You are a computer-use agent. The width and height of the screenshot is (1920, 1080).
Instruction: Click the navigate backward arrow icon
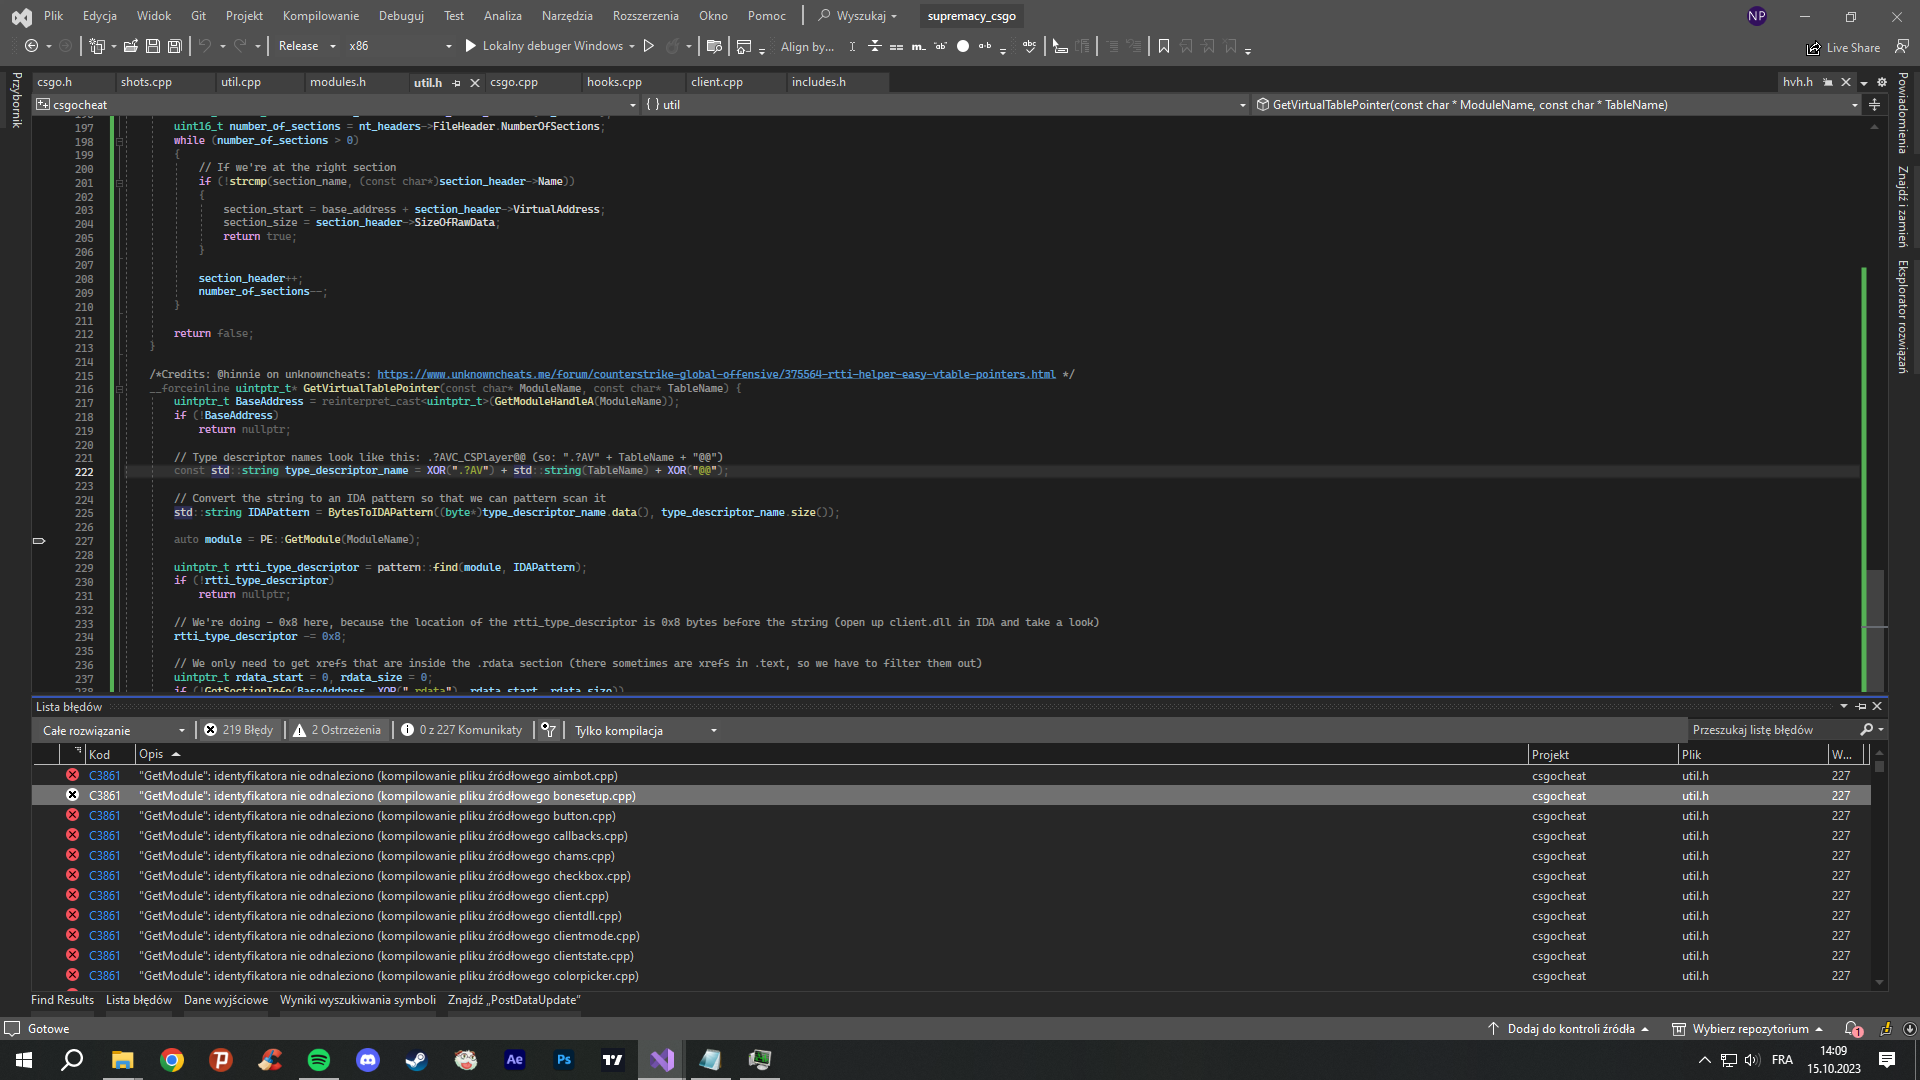32,46
